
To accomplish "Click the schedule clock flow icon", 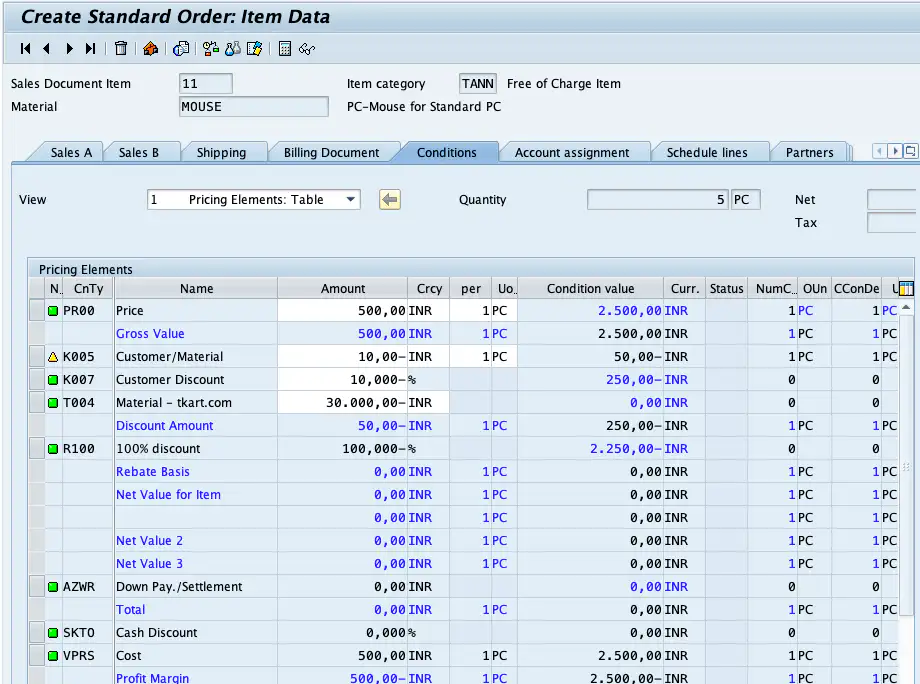I will (x=211, y=49).
